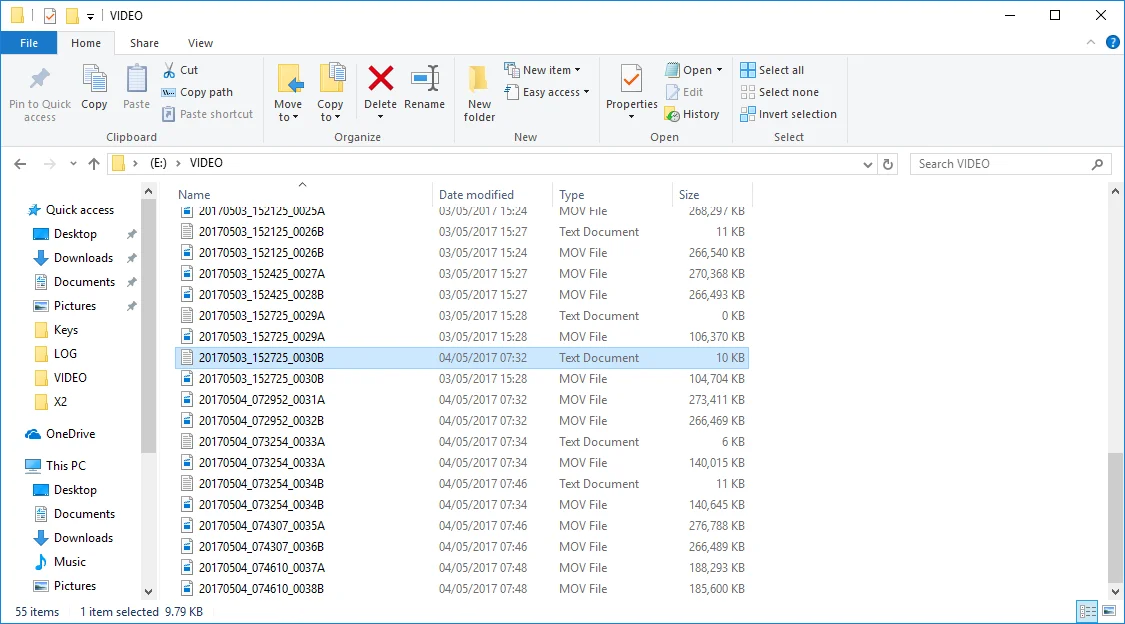Viewport: 1125px width, 624px height.
Task: Open the Keys folder in sidebar
Action: pos(65,330)
